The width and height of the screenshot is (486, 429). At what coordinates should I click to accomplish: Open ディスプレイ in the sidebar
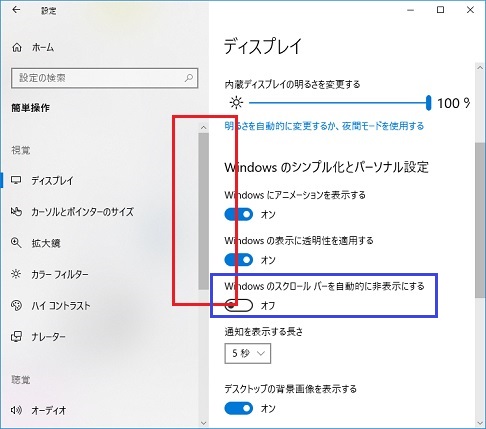click(x=52, y=180)
